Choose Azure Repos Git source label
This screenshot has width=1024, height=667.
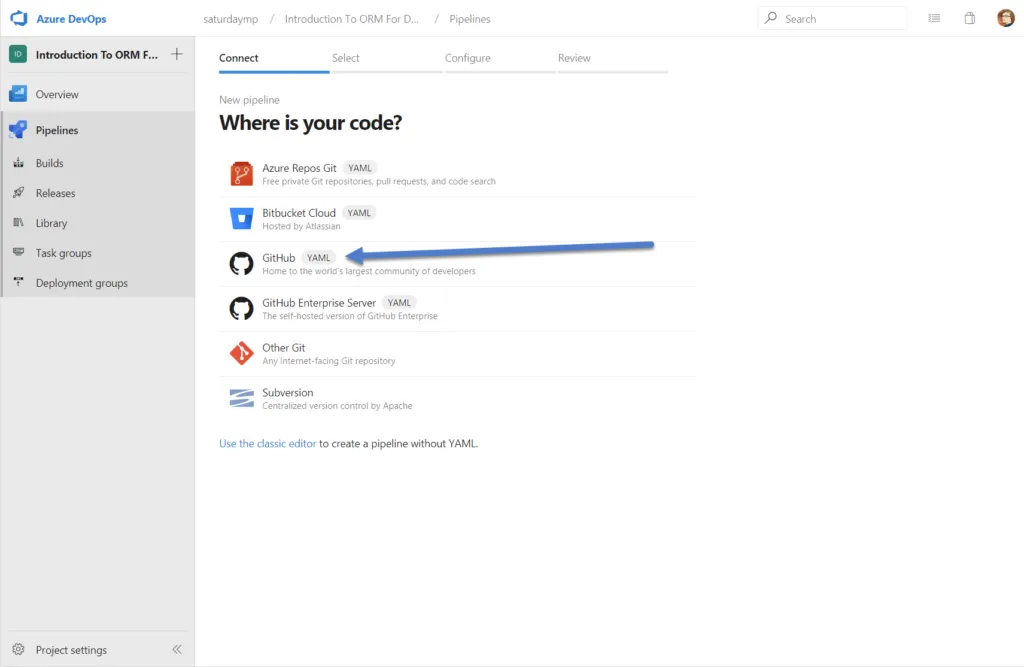point(299,168)
